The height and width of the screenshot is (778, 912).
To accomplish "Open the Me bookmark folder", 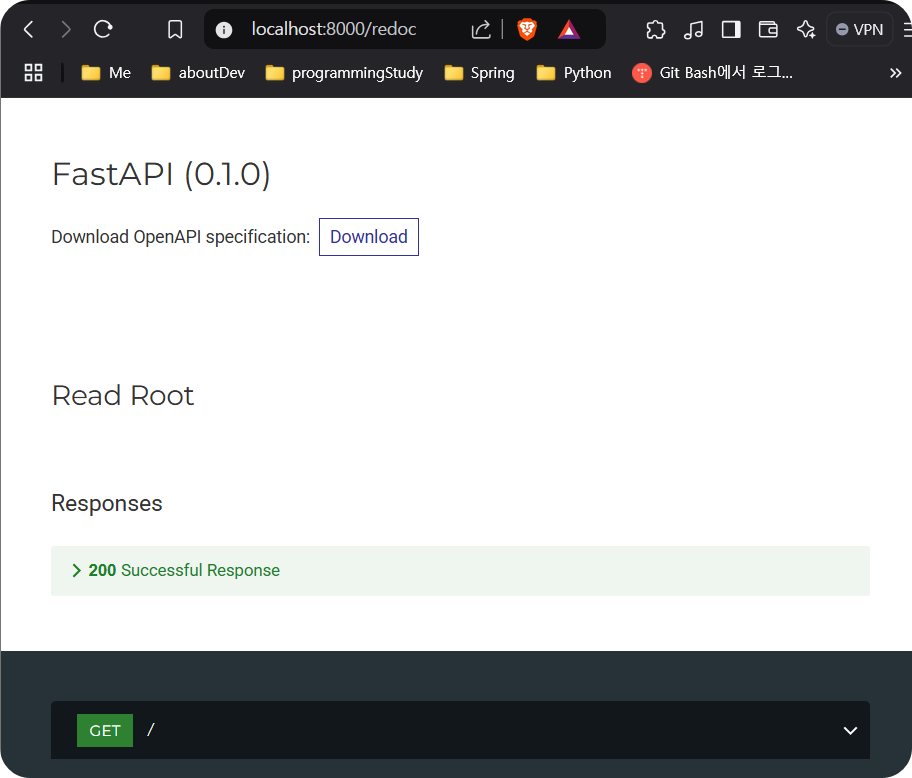I will click(x=106, y=73).
